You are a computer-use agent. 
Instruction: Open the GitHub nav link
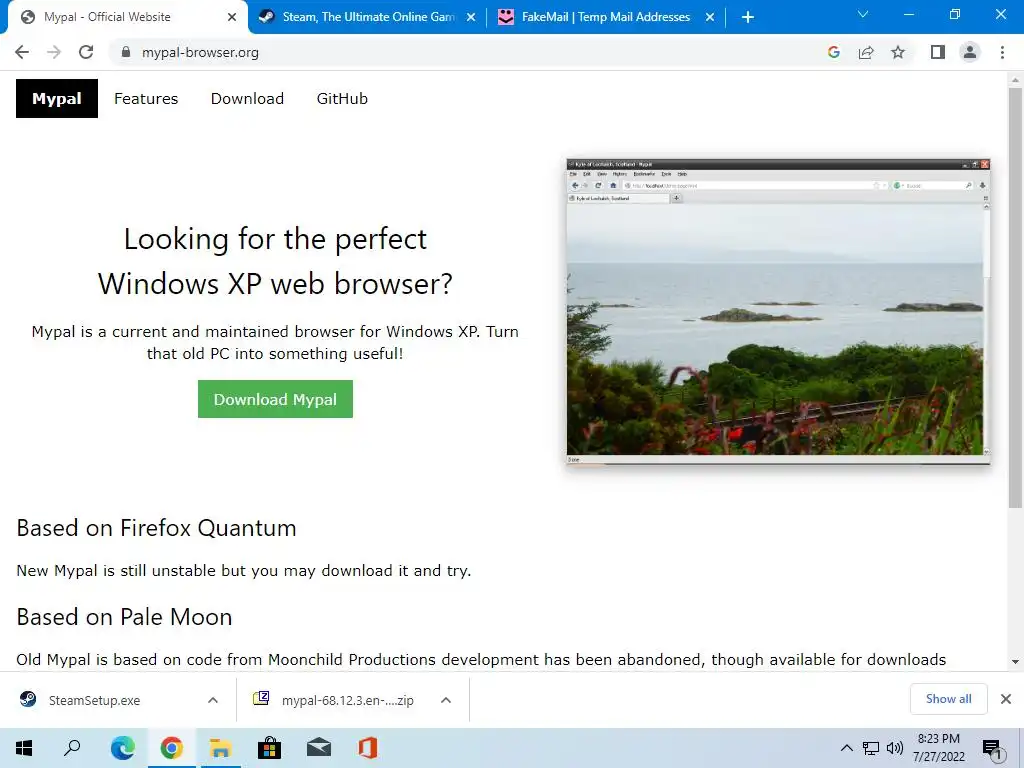click(342, 99)
